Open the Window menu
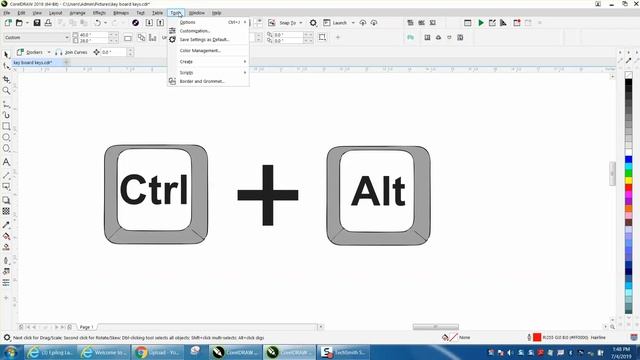 point(197,13)
